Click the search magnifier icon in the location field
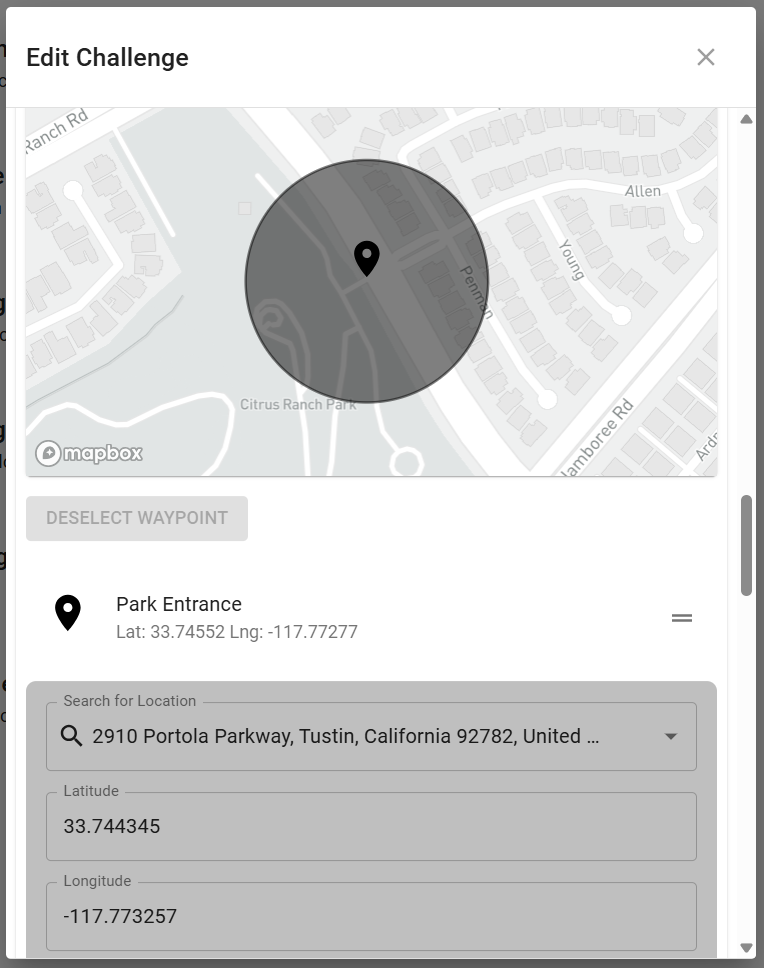The width and height of the screenshot is (764, 968). tap(72, 736)
